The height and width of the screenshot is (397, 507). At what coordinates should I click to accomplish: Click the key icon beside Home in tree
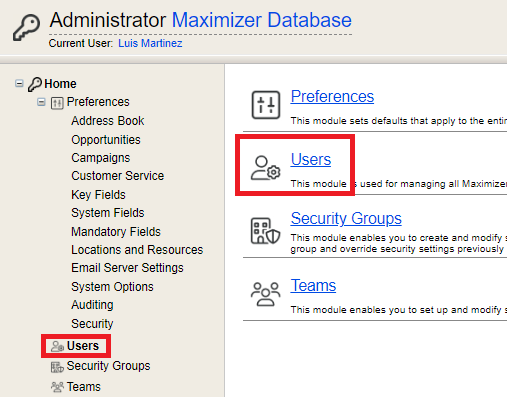click(35, 84)
